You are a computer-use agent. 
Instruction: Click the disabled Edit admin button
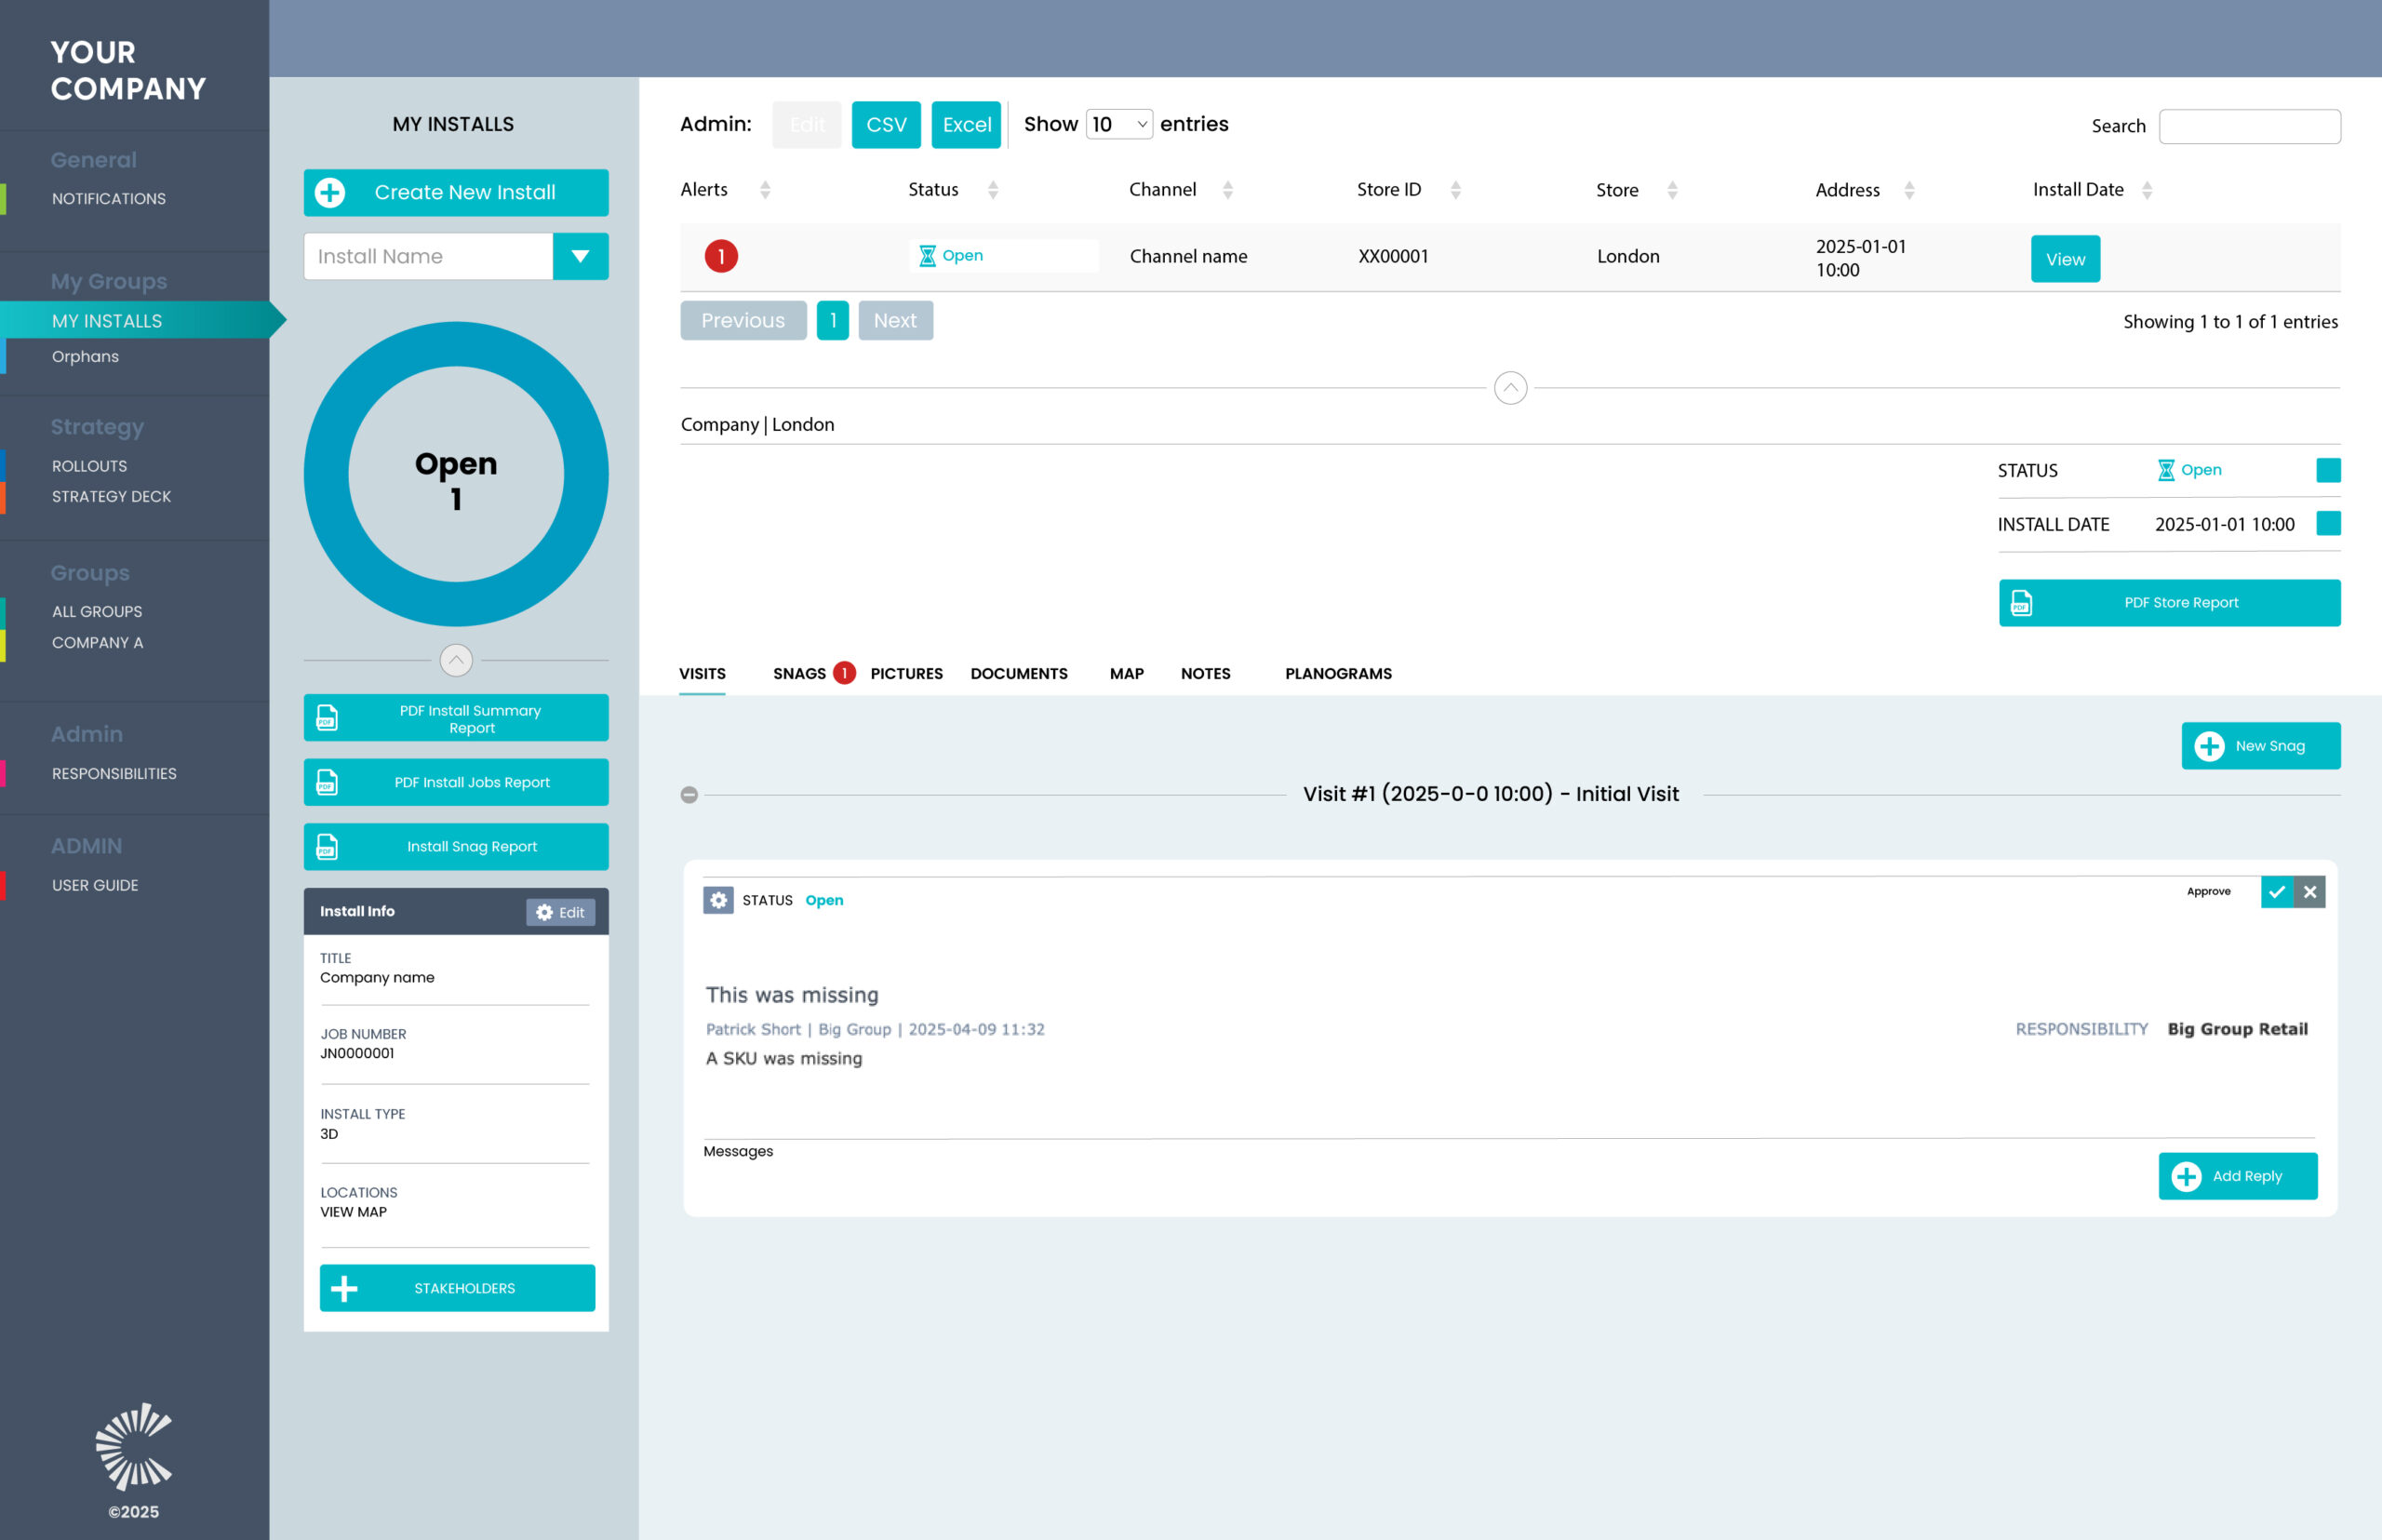(x=807, y=124)
